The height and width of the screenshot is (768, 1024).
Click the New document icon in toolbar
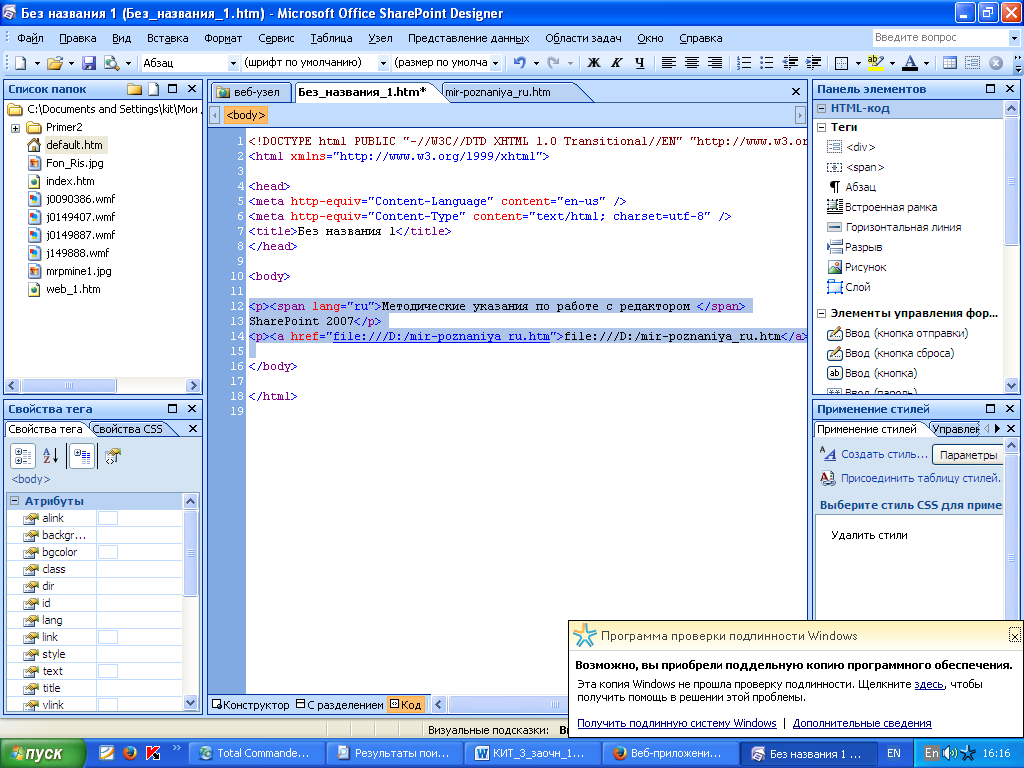[x=21, y=63]
